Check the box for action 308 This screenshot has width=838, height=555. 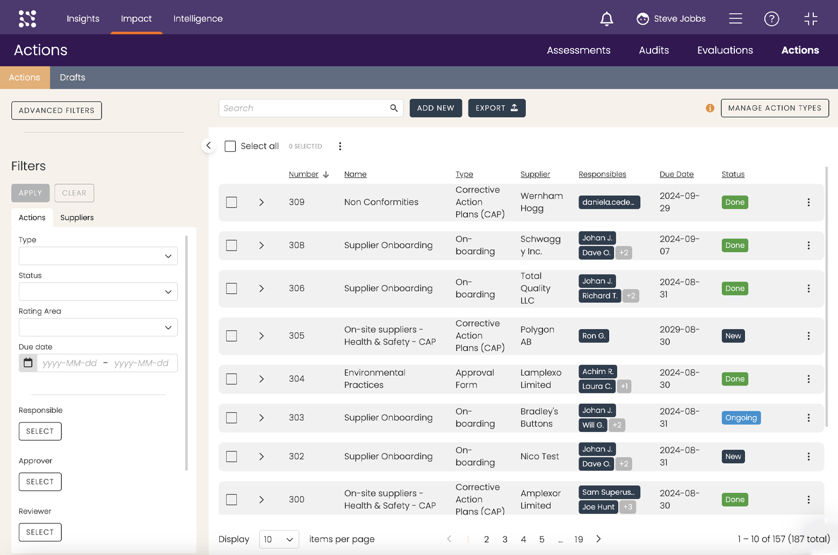[231, 245]
